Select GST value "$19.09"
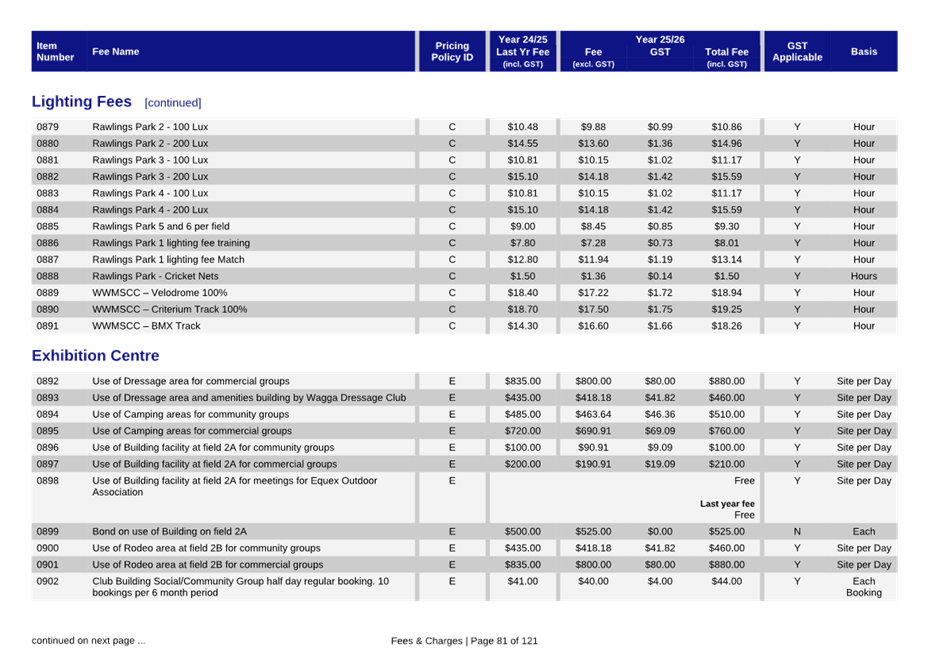The height and width of the screenshot is (656, 928). coord(660,464)
